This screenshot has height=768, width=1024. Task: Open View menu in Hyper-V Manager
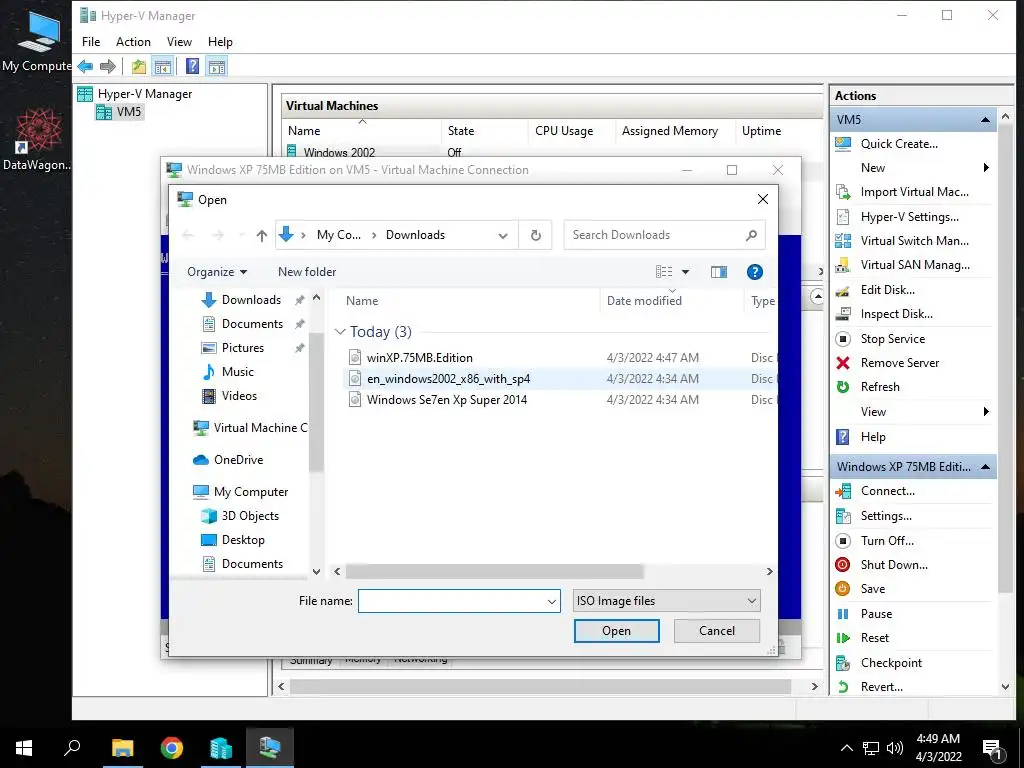[179, 42]
